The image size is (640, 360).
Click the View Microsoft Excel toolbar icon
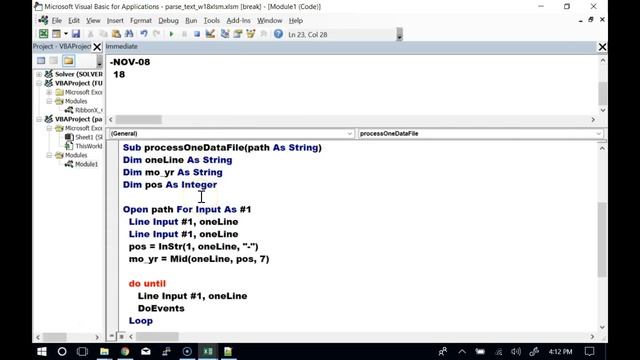coord(43,34)
